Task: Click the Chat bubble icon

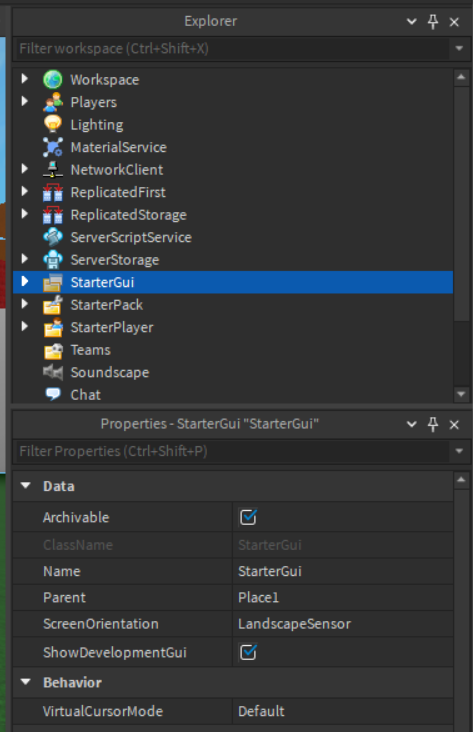Action: (x=53, y=394)
